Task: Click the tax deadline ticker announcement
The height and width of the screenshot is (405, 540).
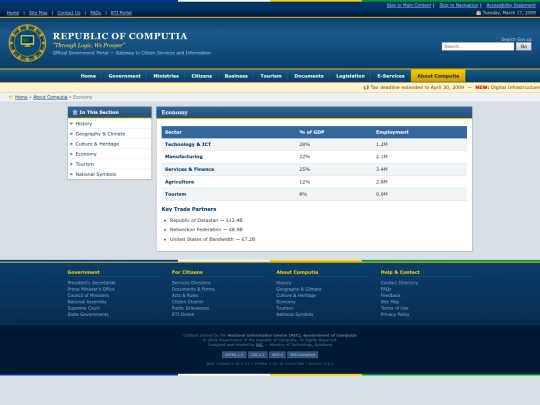Action: click(x=417, y=87)
